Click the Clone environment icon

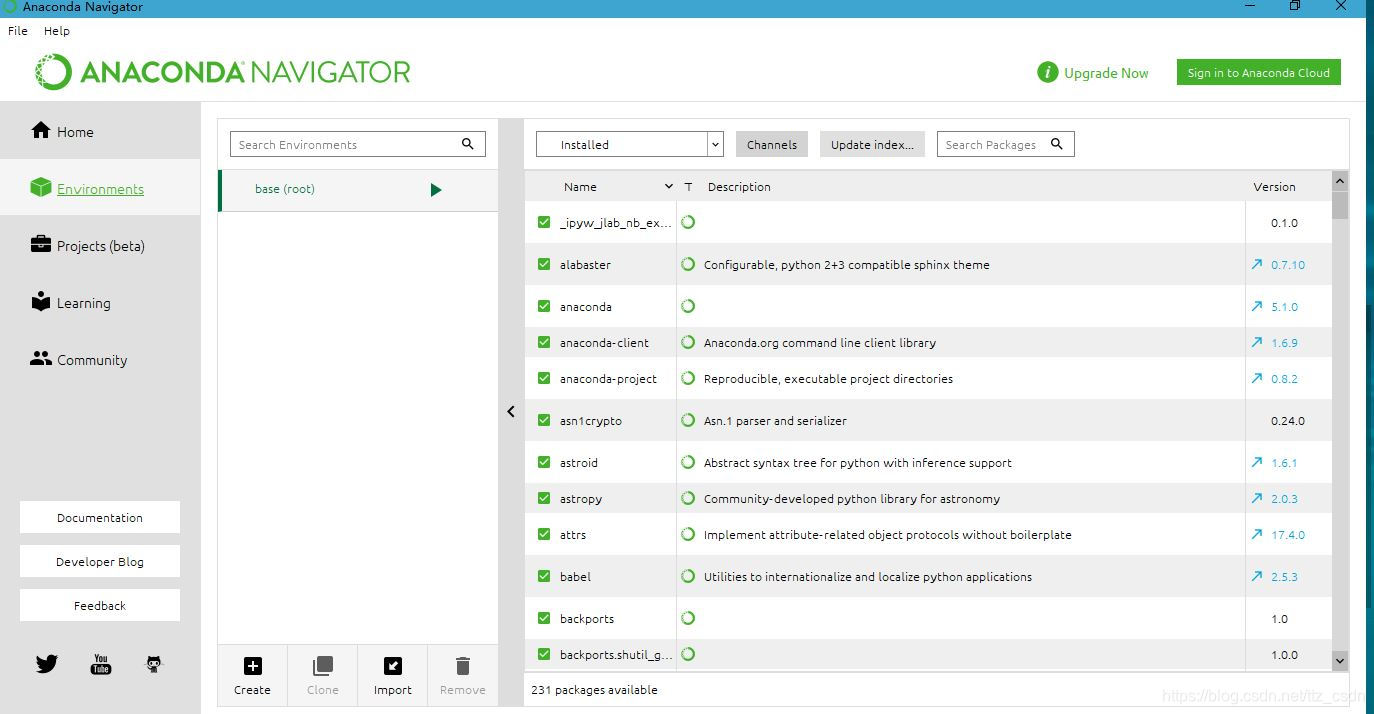click(323, 666)
